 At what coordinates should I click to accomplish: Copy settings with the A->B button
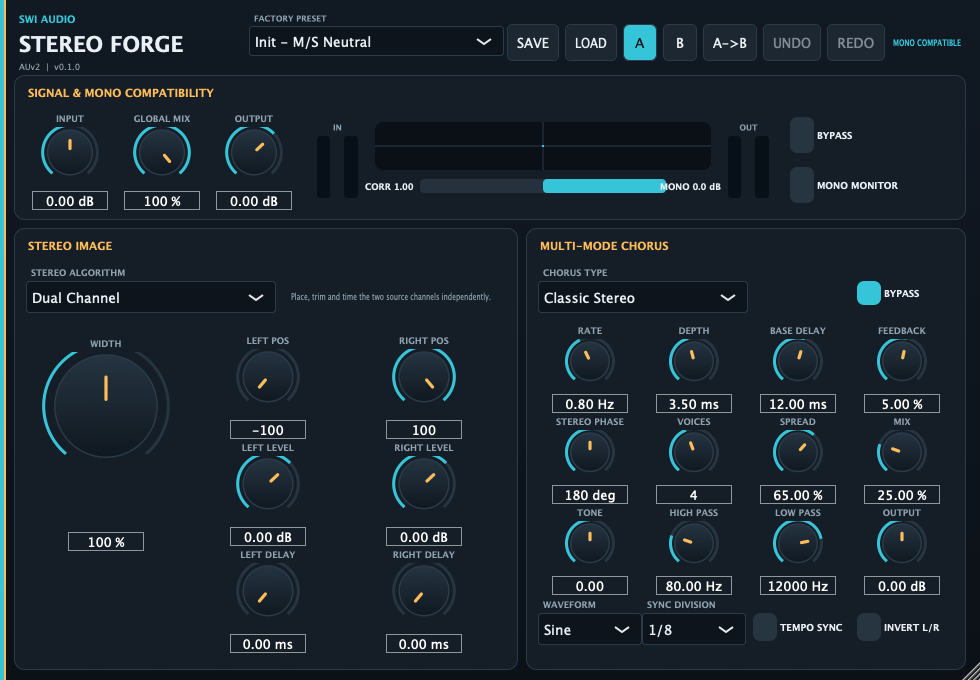(730, 42)
